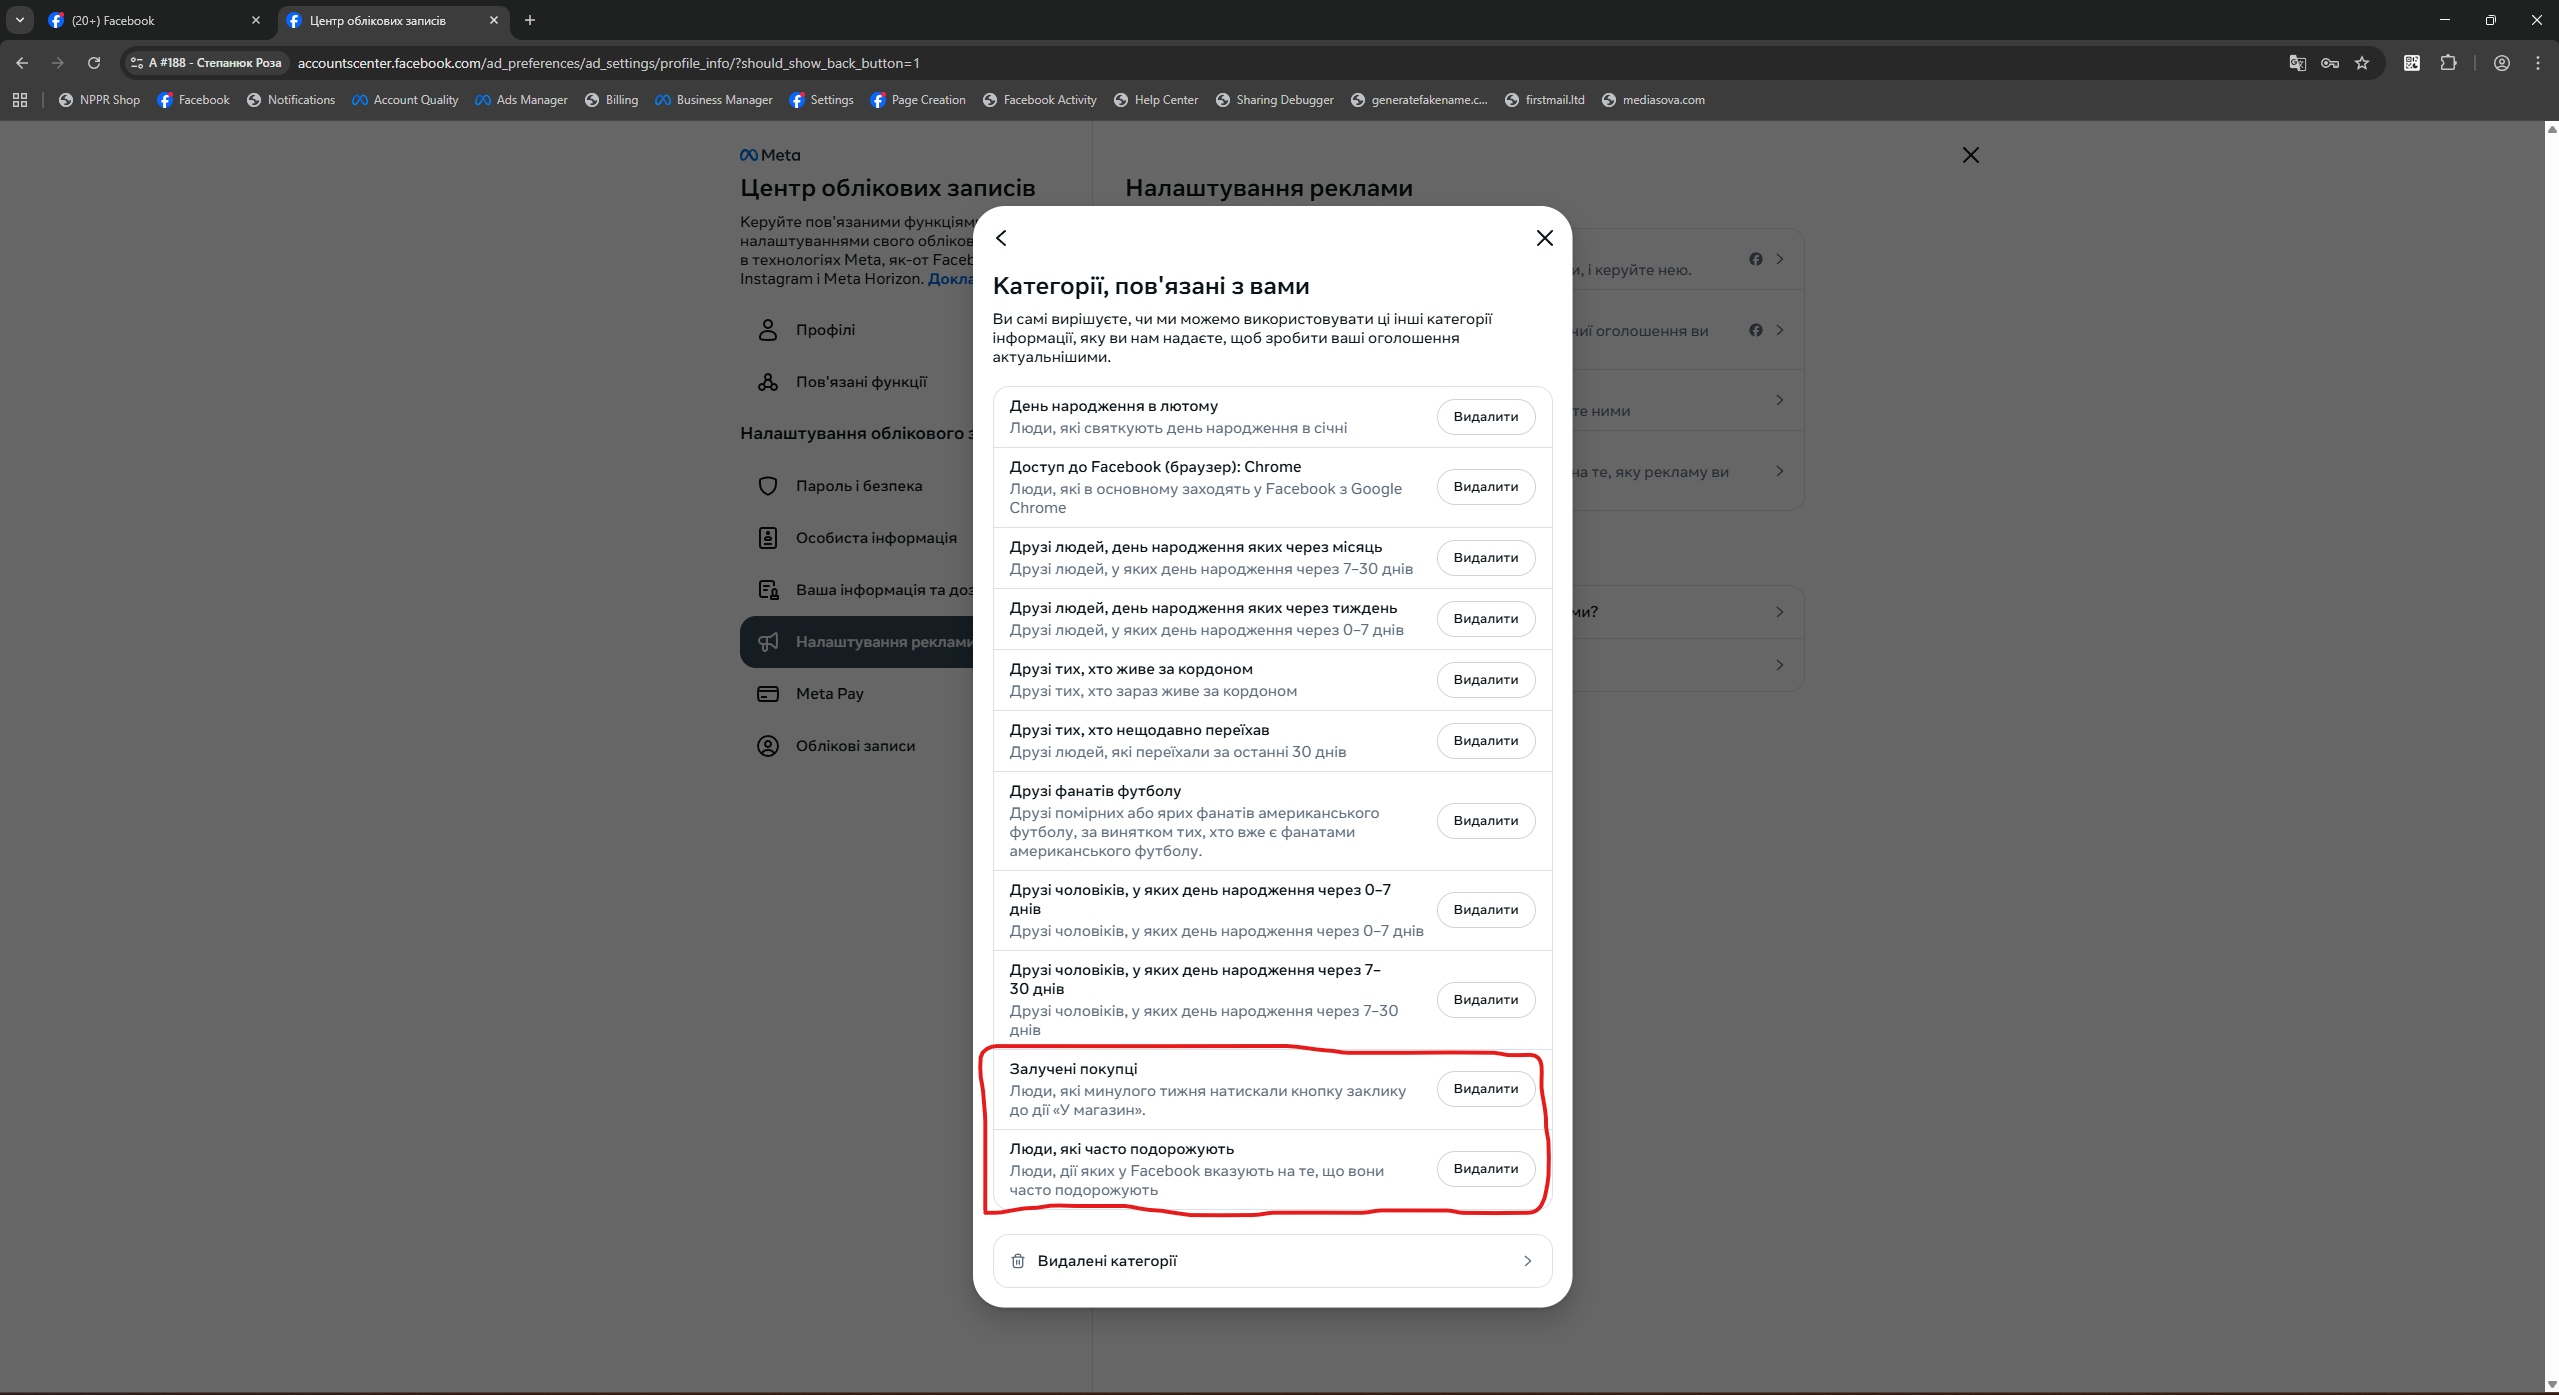The image size is (2559, 1395).
Task: Open the tab search dropdown arrow
Action: coord(19,20)
